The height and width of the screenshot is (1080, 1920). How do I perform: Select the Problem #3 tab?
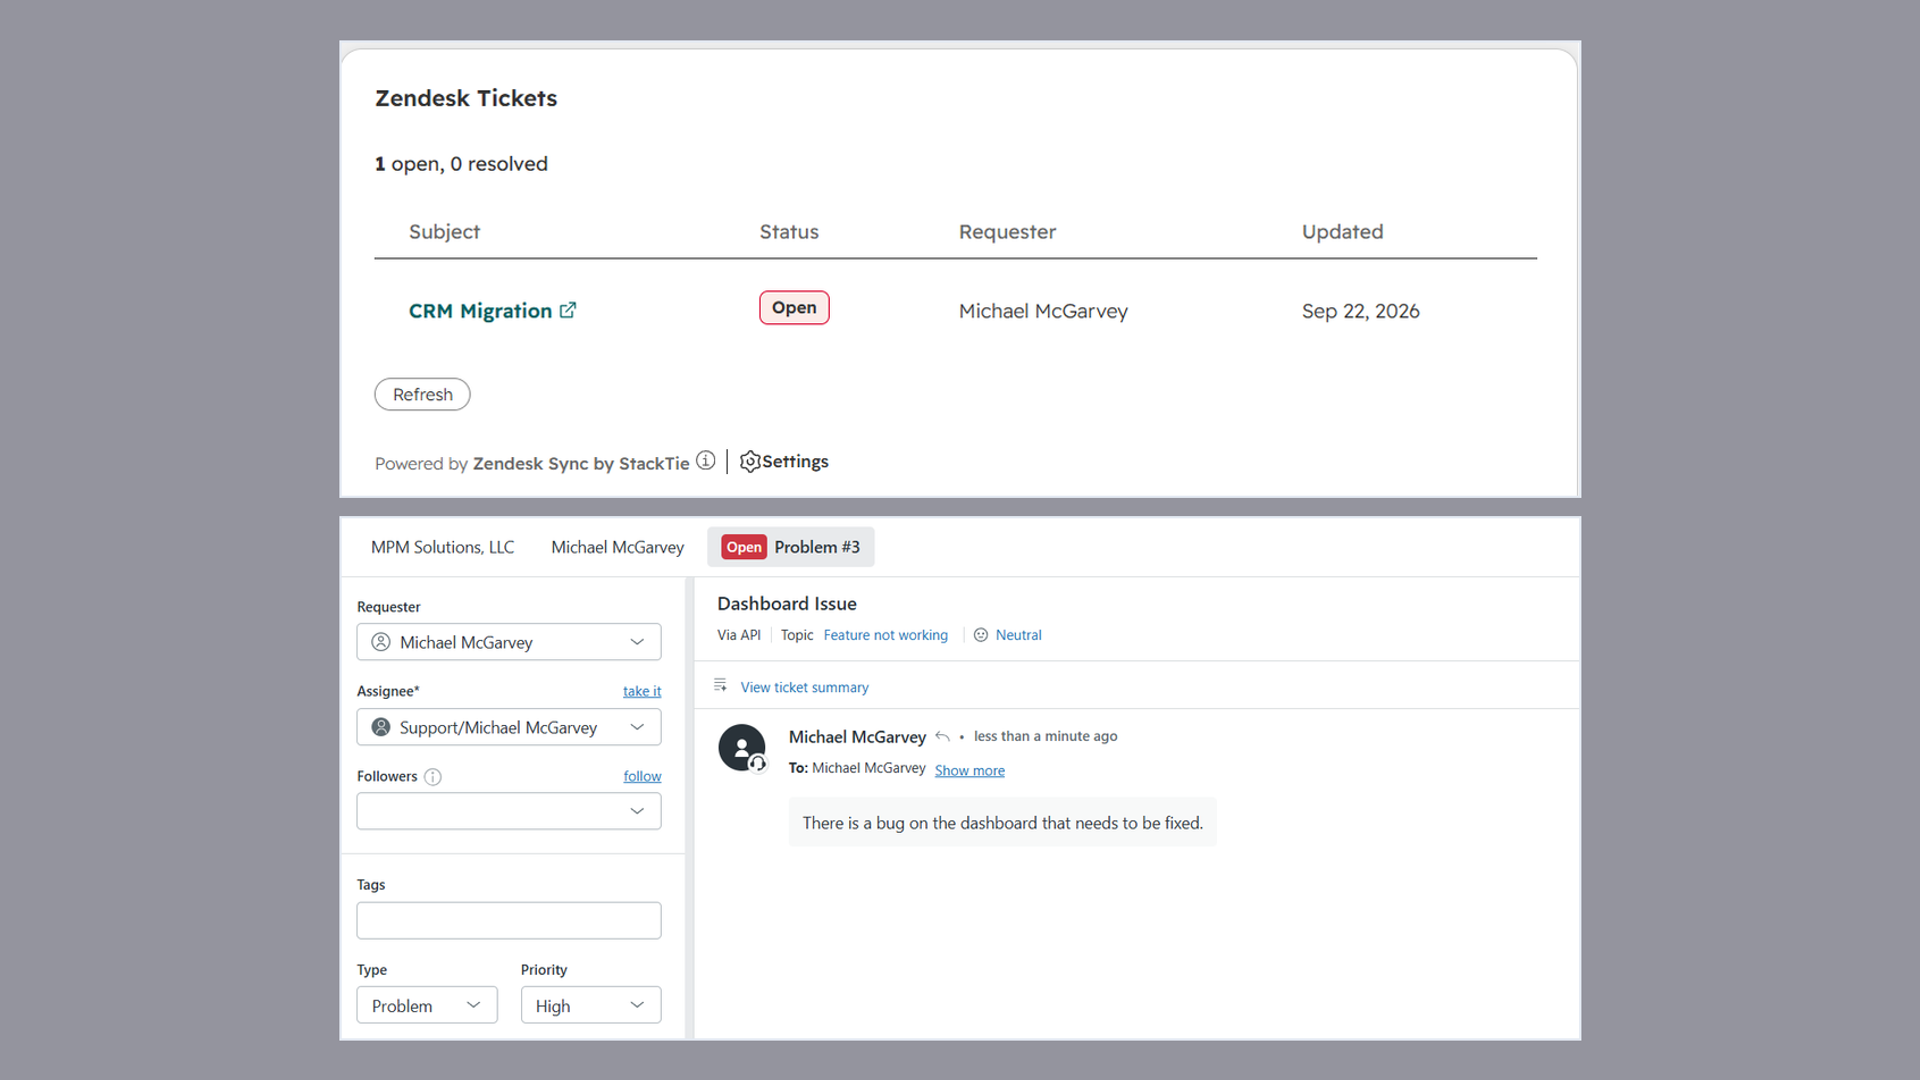pos(791,547)
